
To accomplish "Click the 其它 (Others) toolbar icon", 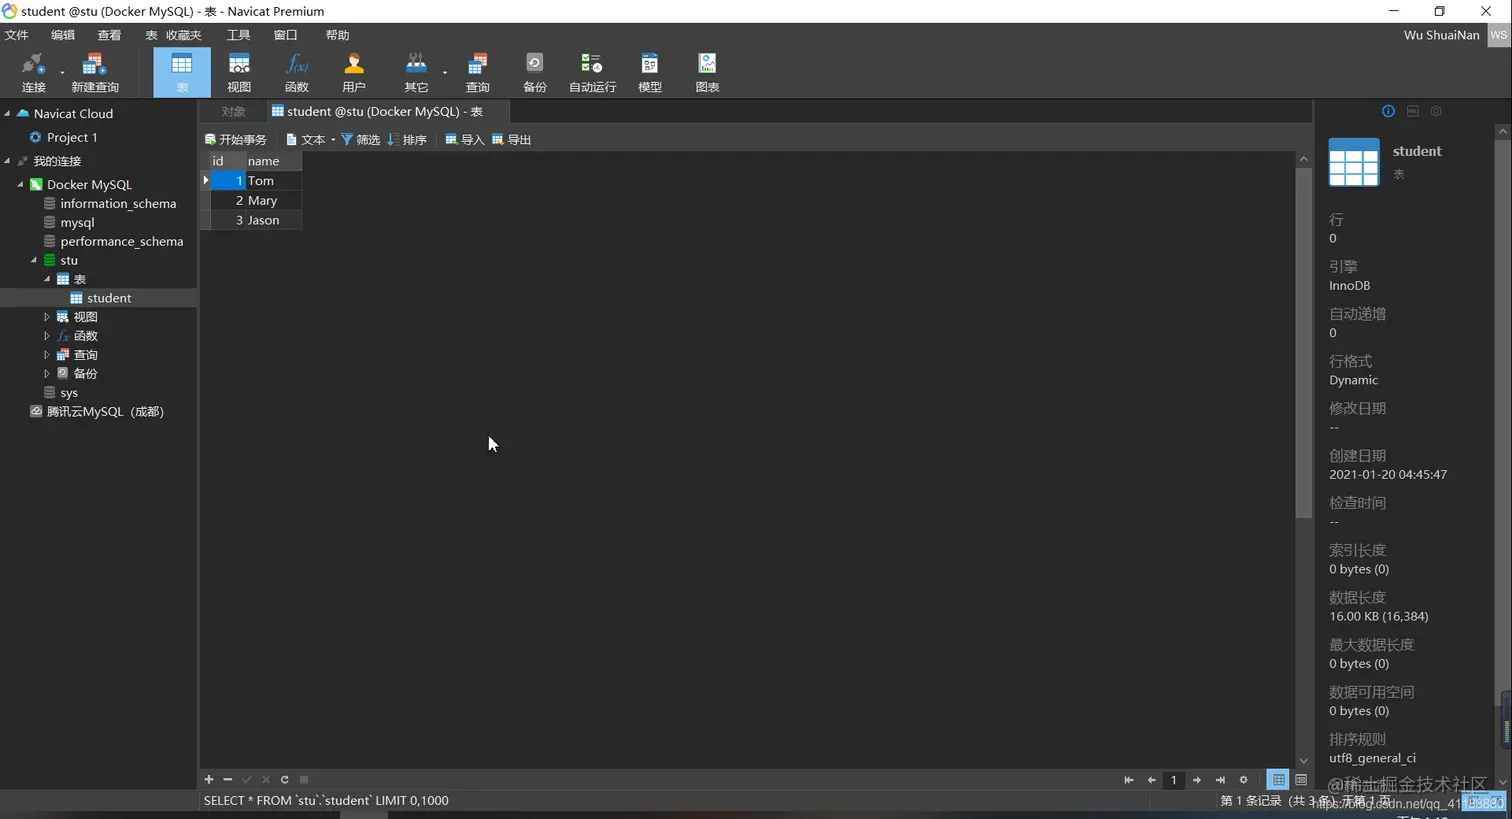I will (x=416, y=72).
